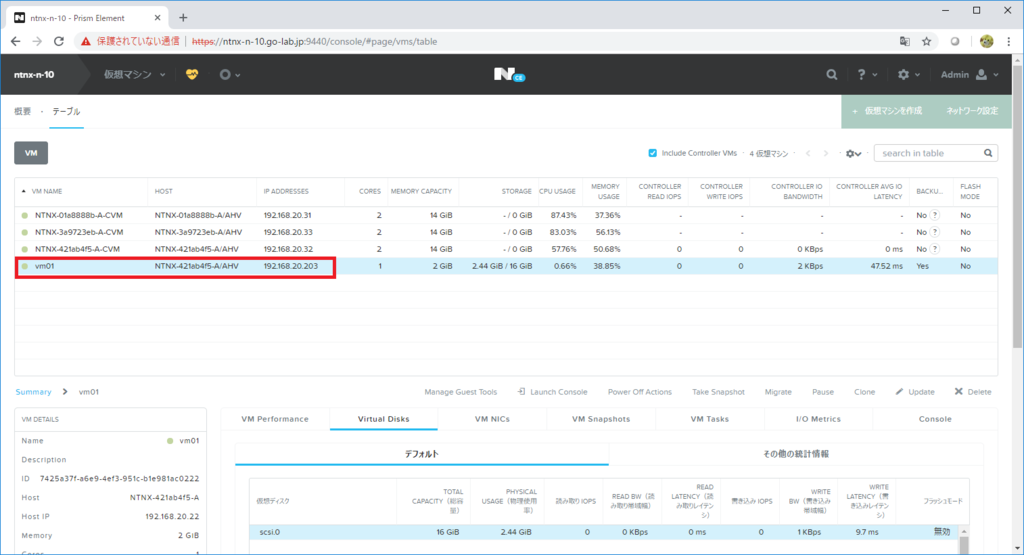Screen dimensions: 1024x555
Task: Select the NTNX-01a8888b-A-CVM row
Action: [506, 215]
